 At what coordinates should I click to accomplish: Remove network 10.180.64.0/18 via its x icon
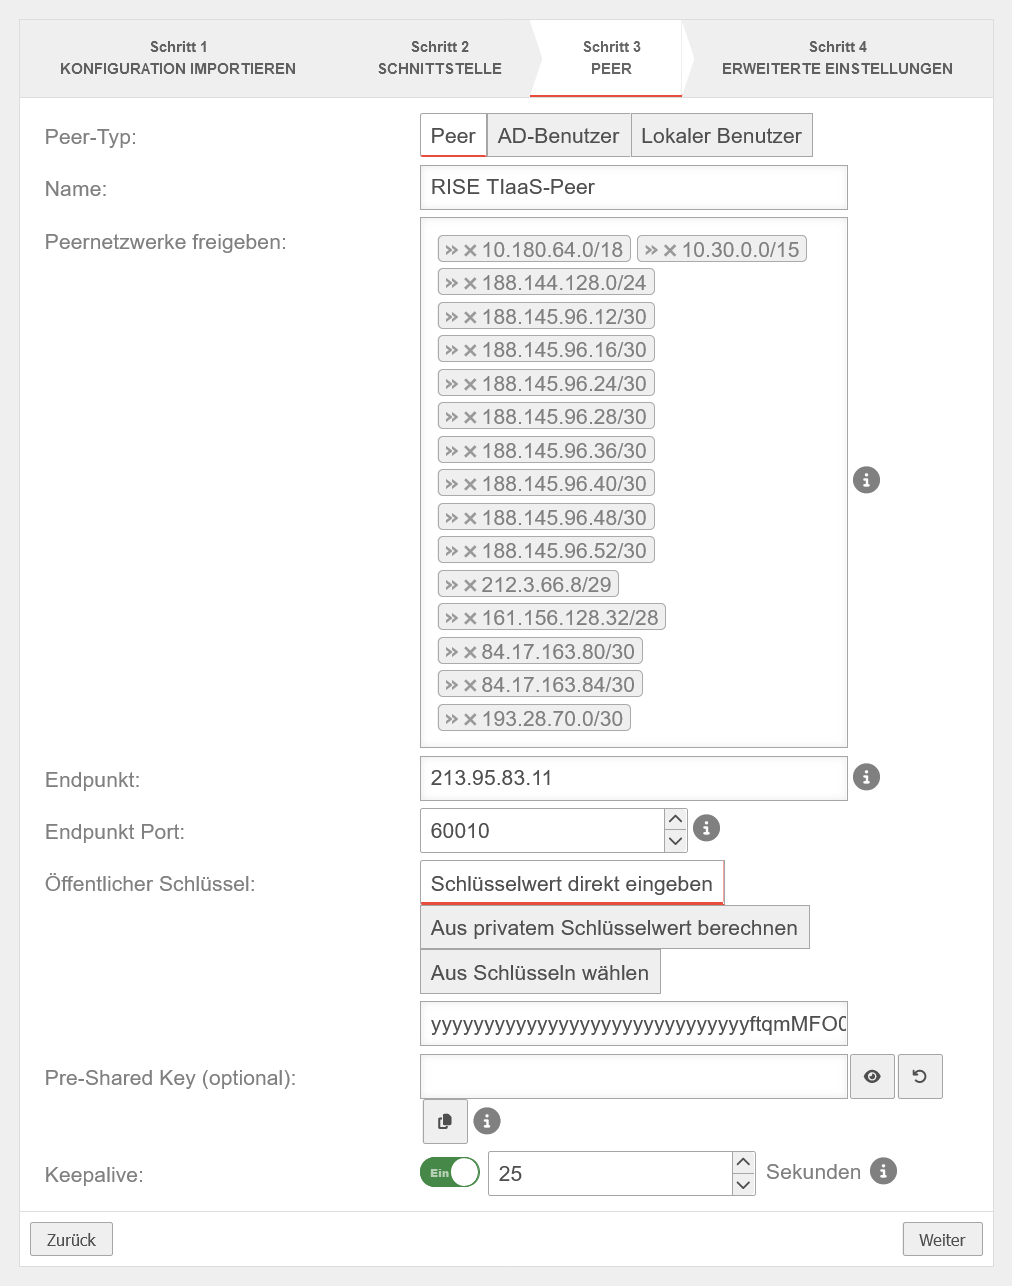tap(470, 250)
